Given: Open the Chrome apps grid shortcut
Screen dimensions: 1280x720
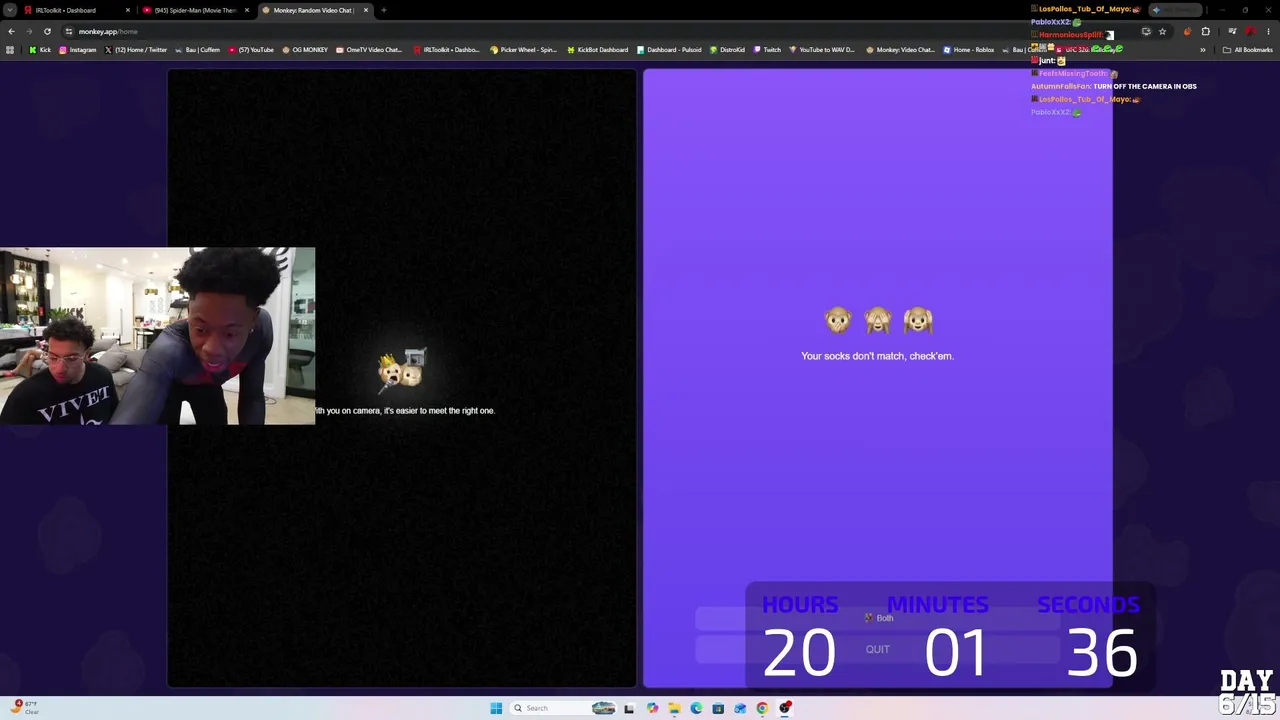Looking at the screenshot, I should click(x=10, y=50).
